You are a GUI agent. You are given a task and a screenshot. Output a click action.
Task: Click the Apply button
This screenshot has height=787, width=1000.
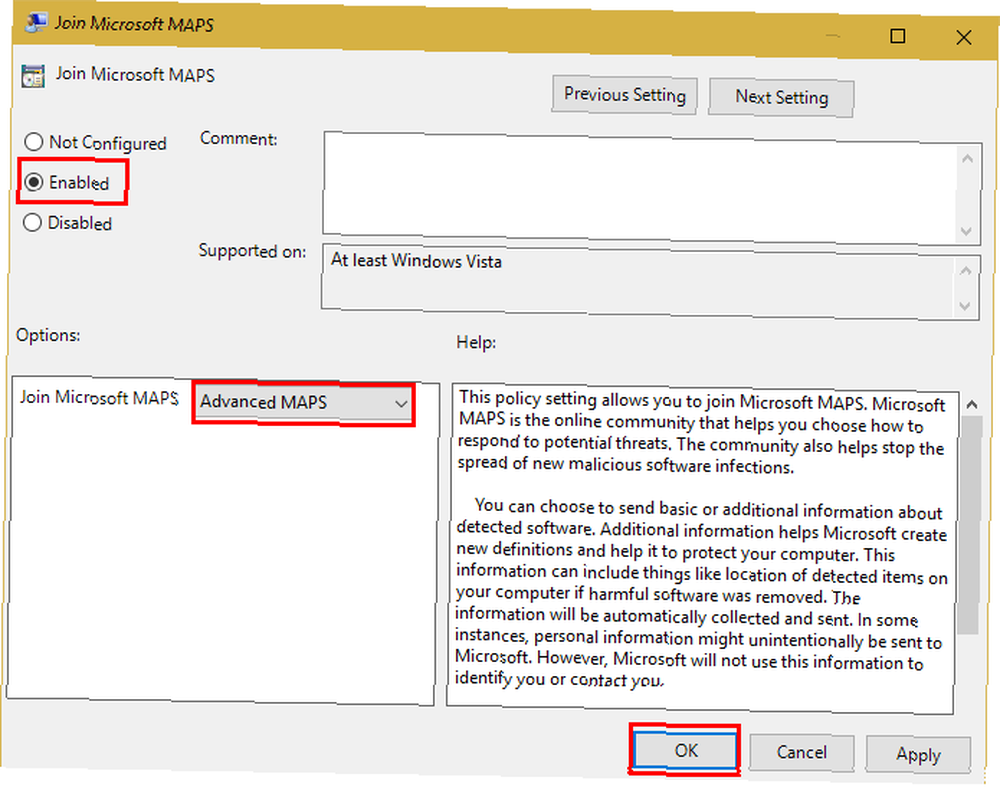coord(918,754)
